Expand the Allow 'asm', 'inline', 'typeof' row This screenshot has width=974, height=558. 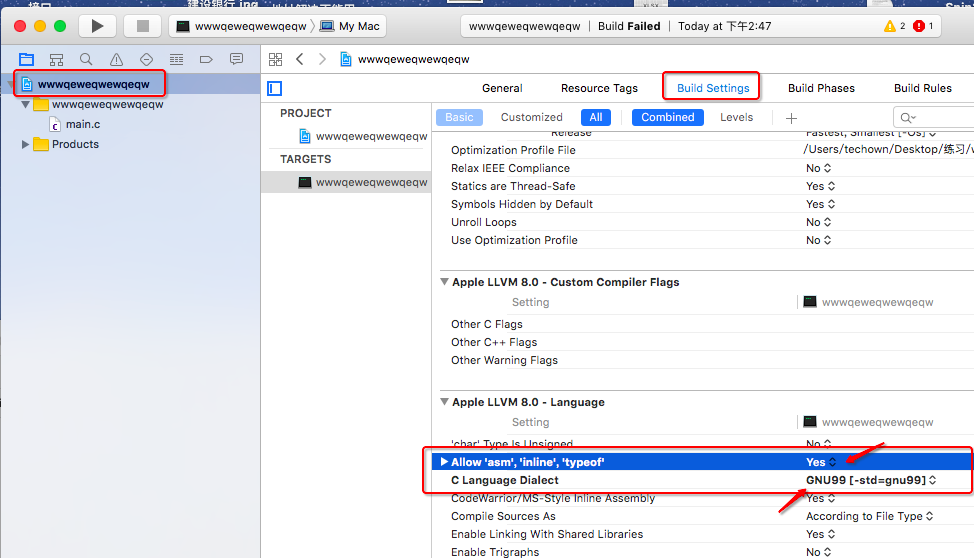click(444, 462)
